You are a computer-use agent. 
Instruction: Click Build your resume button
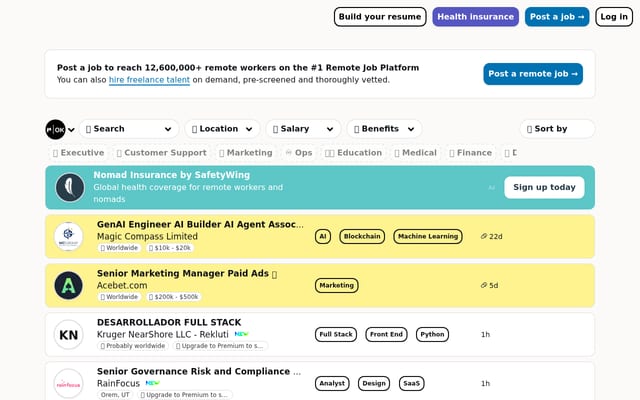click(x=380, y=17)
